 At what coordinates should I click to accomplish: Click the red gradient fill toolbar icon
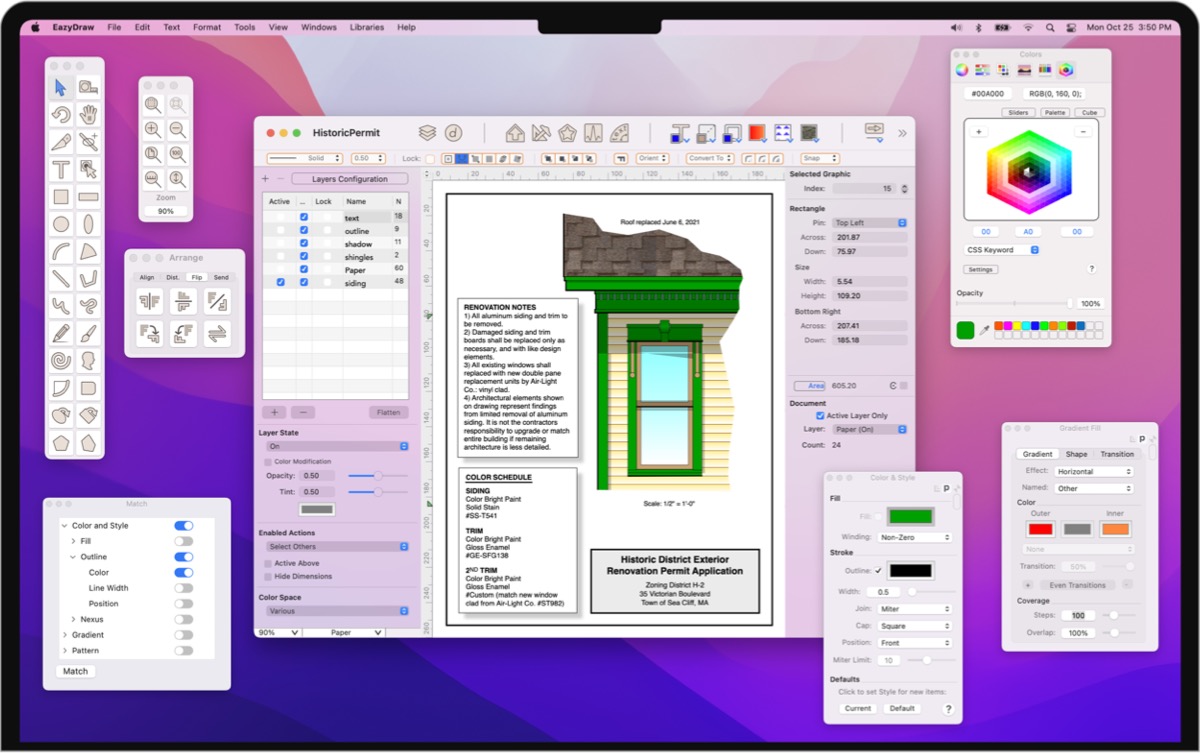[757, 133]
